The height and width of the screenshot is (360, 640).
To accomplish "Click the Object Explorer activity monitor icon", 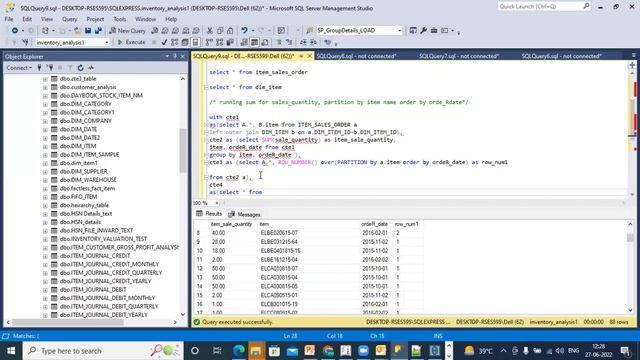I will pyautogui.click(x=91, y=68).
